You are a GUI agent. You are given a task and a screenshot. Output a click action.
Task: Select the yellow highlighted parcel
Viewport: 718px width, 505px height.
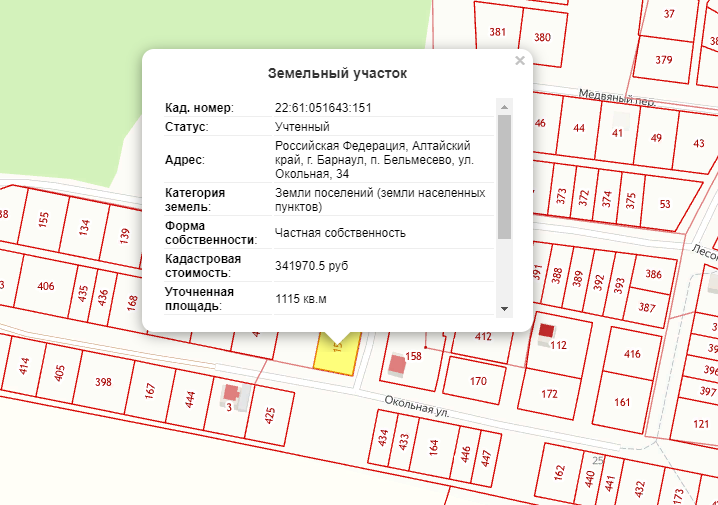335,358
